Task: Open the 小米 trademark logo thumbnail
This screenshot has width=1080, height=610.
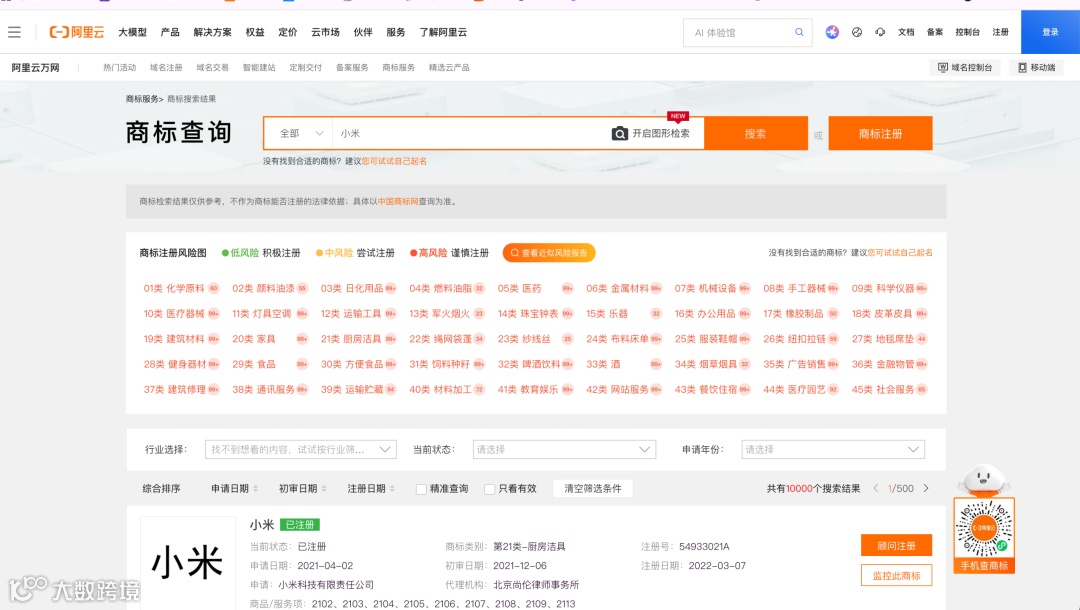Action: point(187,562)
